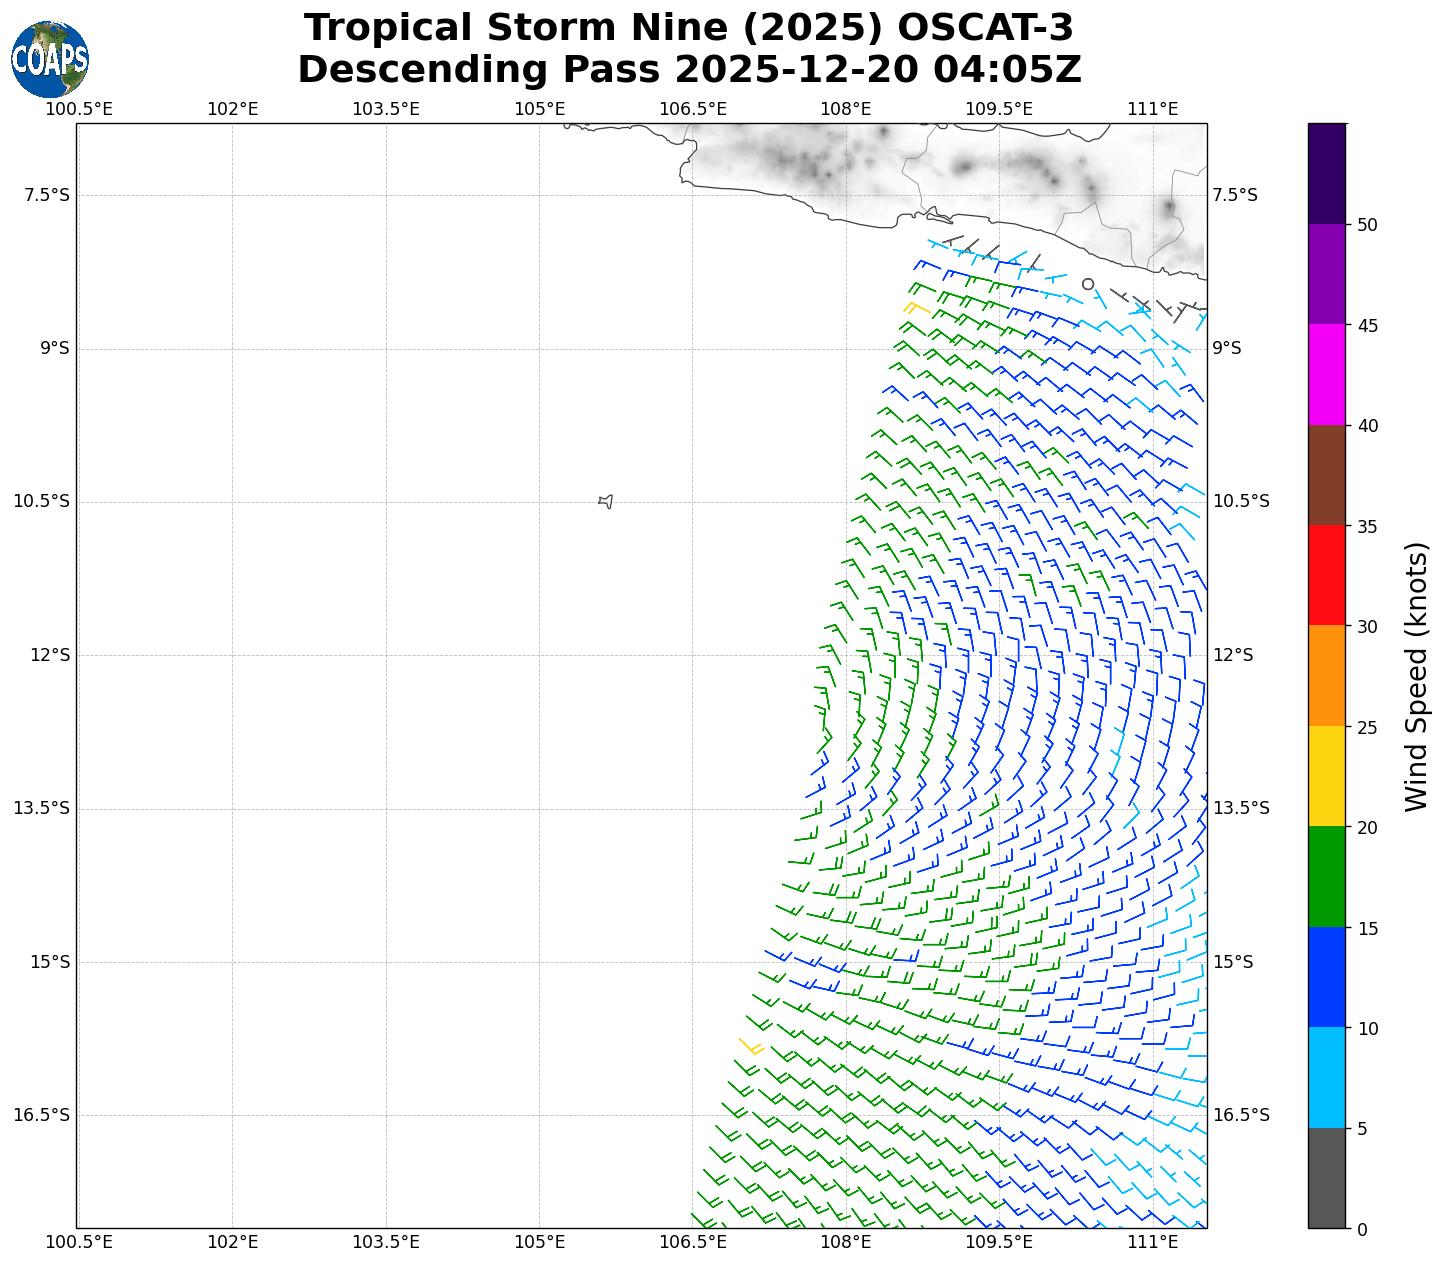This screenshot has width=1445, height=1264.
Task: Click the brown 35-40 knot colorbar segment
Action: (1327, 475)
